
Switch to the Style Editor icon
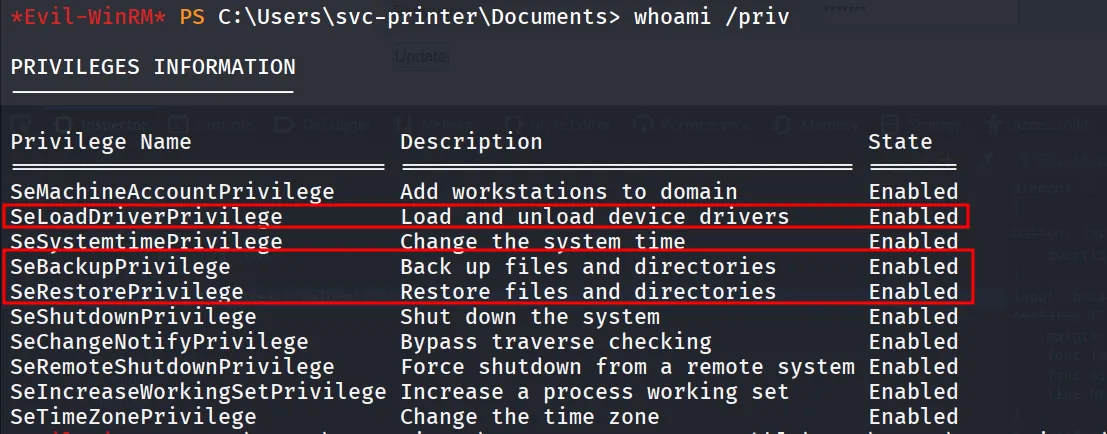click(515, 124)
